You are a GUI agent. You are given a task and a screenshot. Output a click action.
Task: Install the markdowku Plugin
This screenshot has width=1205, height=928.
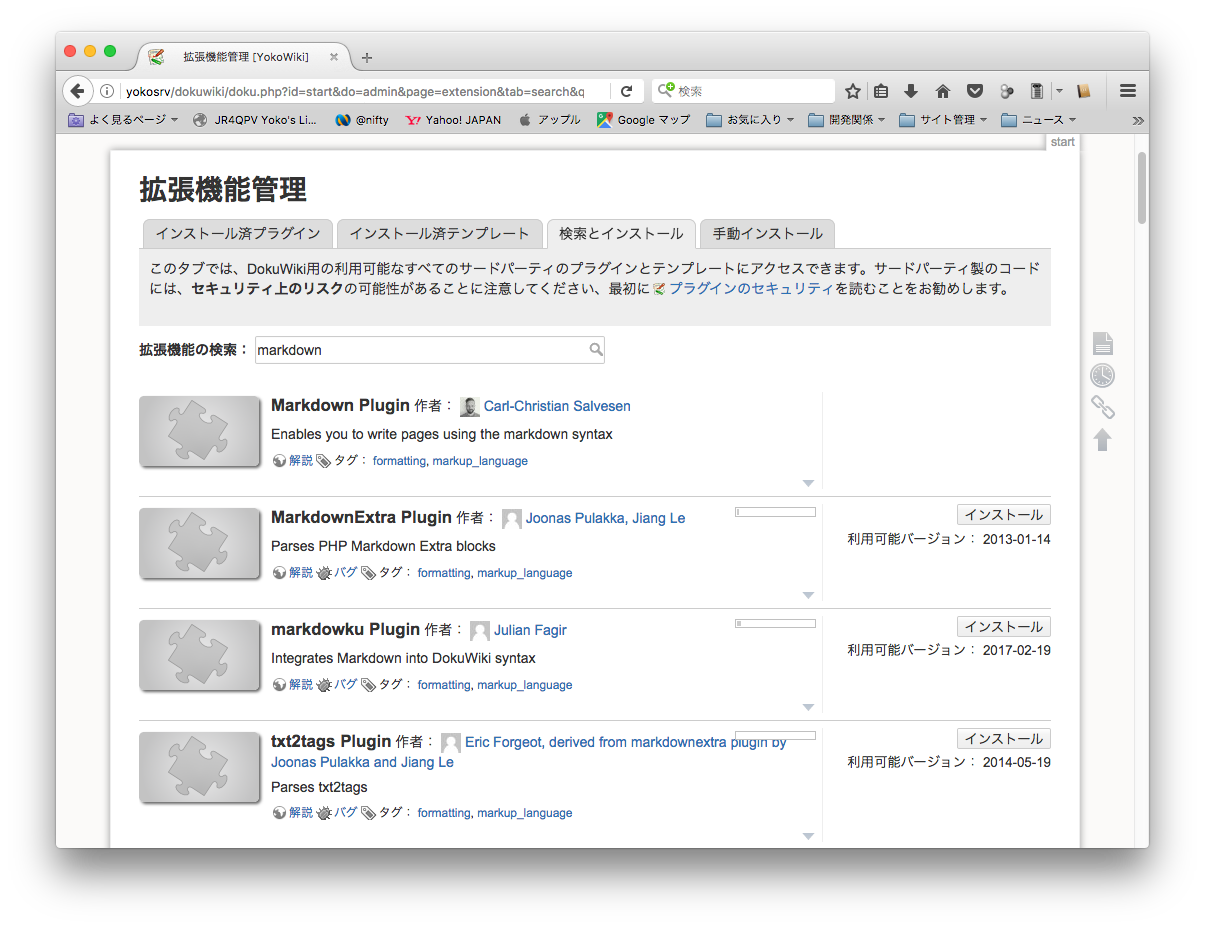1004,627
